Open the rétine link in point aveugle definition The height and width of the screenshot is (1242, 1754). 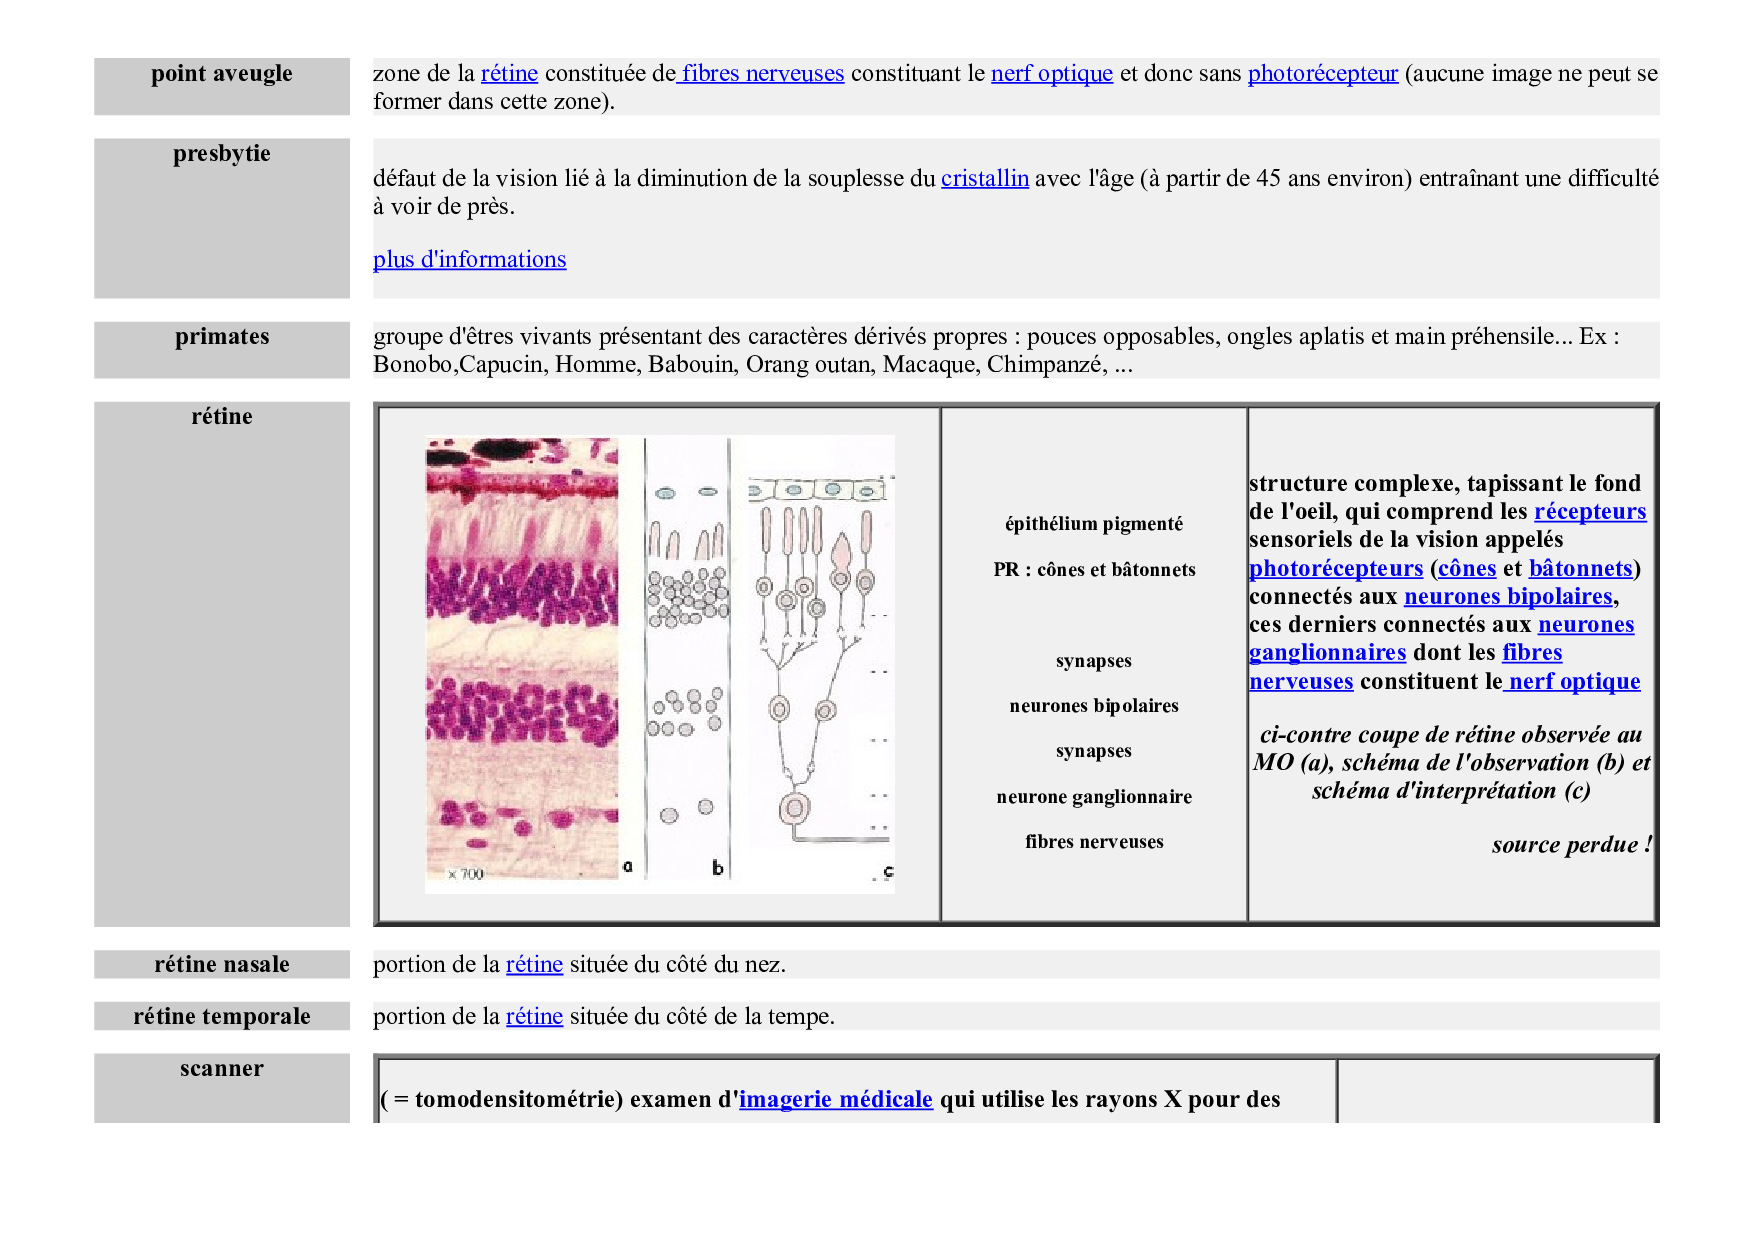(509, 74)
